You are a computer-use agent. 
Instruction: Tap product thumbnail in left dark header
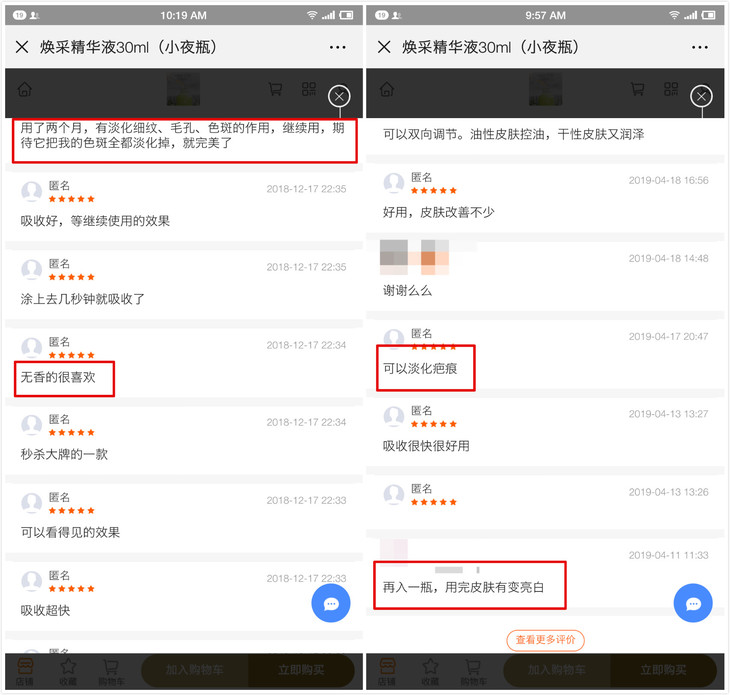coord(183,89)
